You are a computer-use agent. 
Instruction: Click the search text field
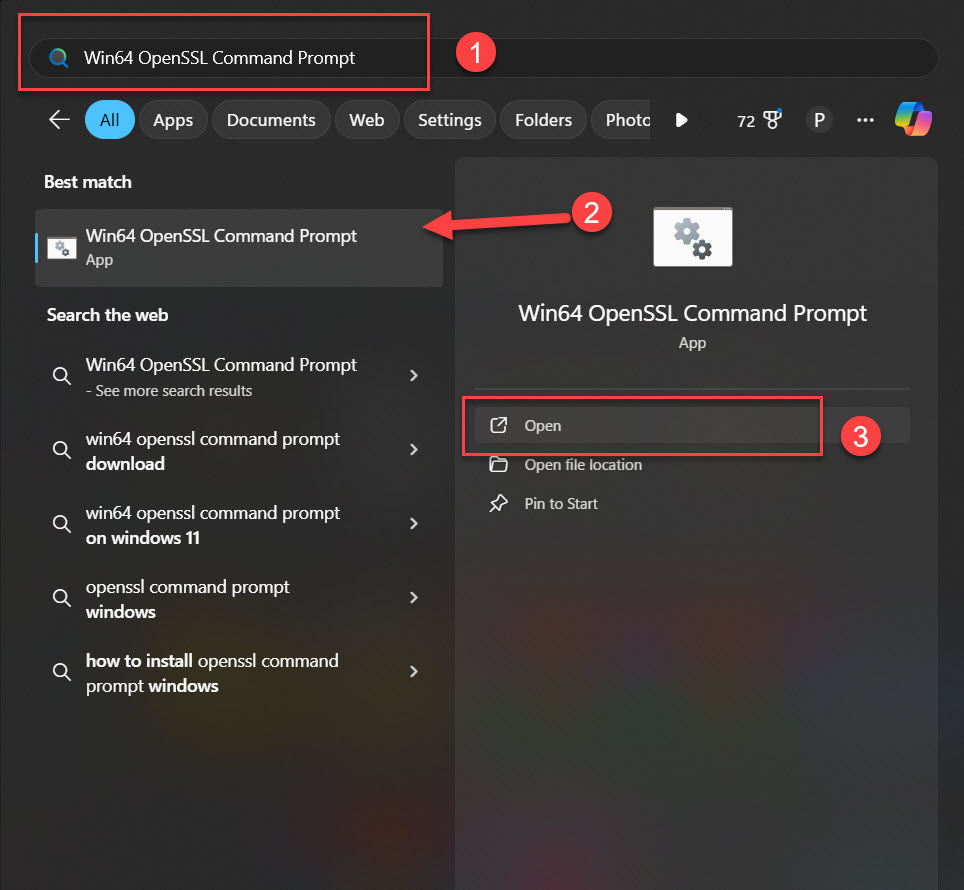[483, 58]
